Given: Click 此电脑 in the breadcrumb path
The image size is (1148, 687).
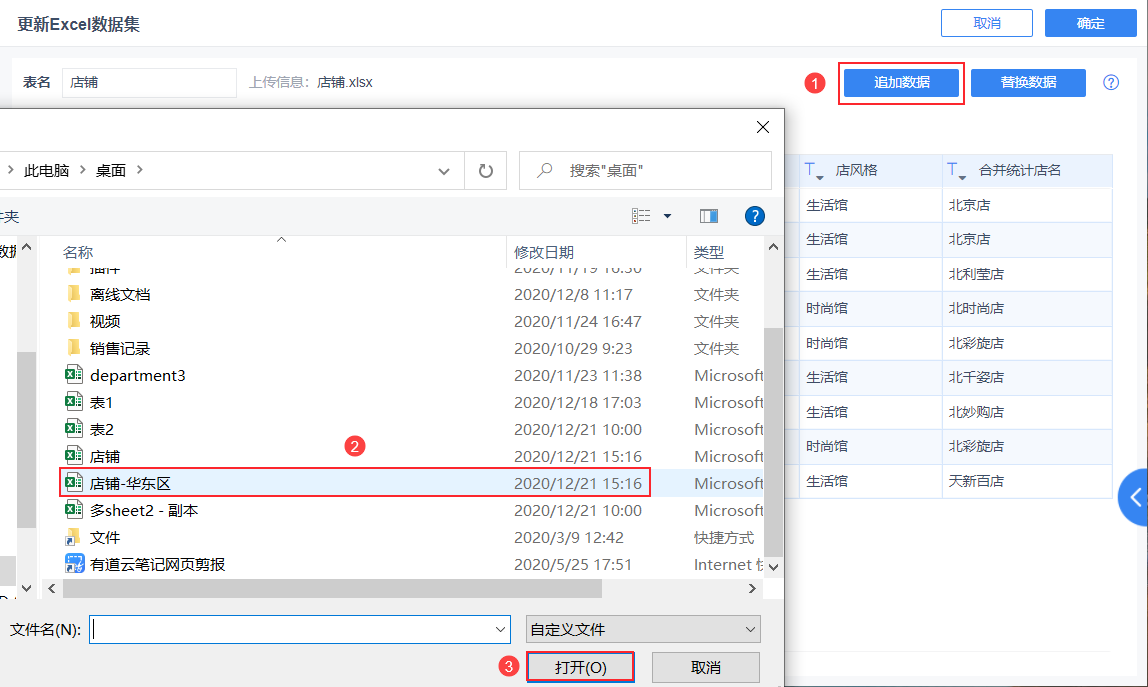Looking at the screenshot, I should (x=47, y=171).
